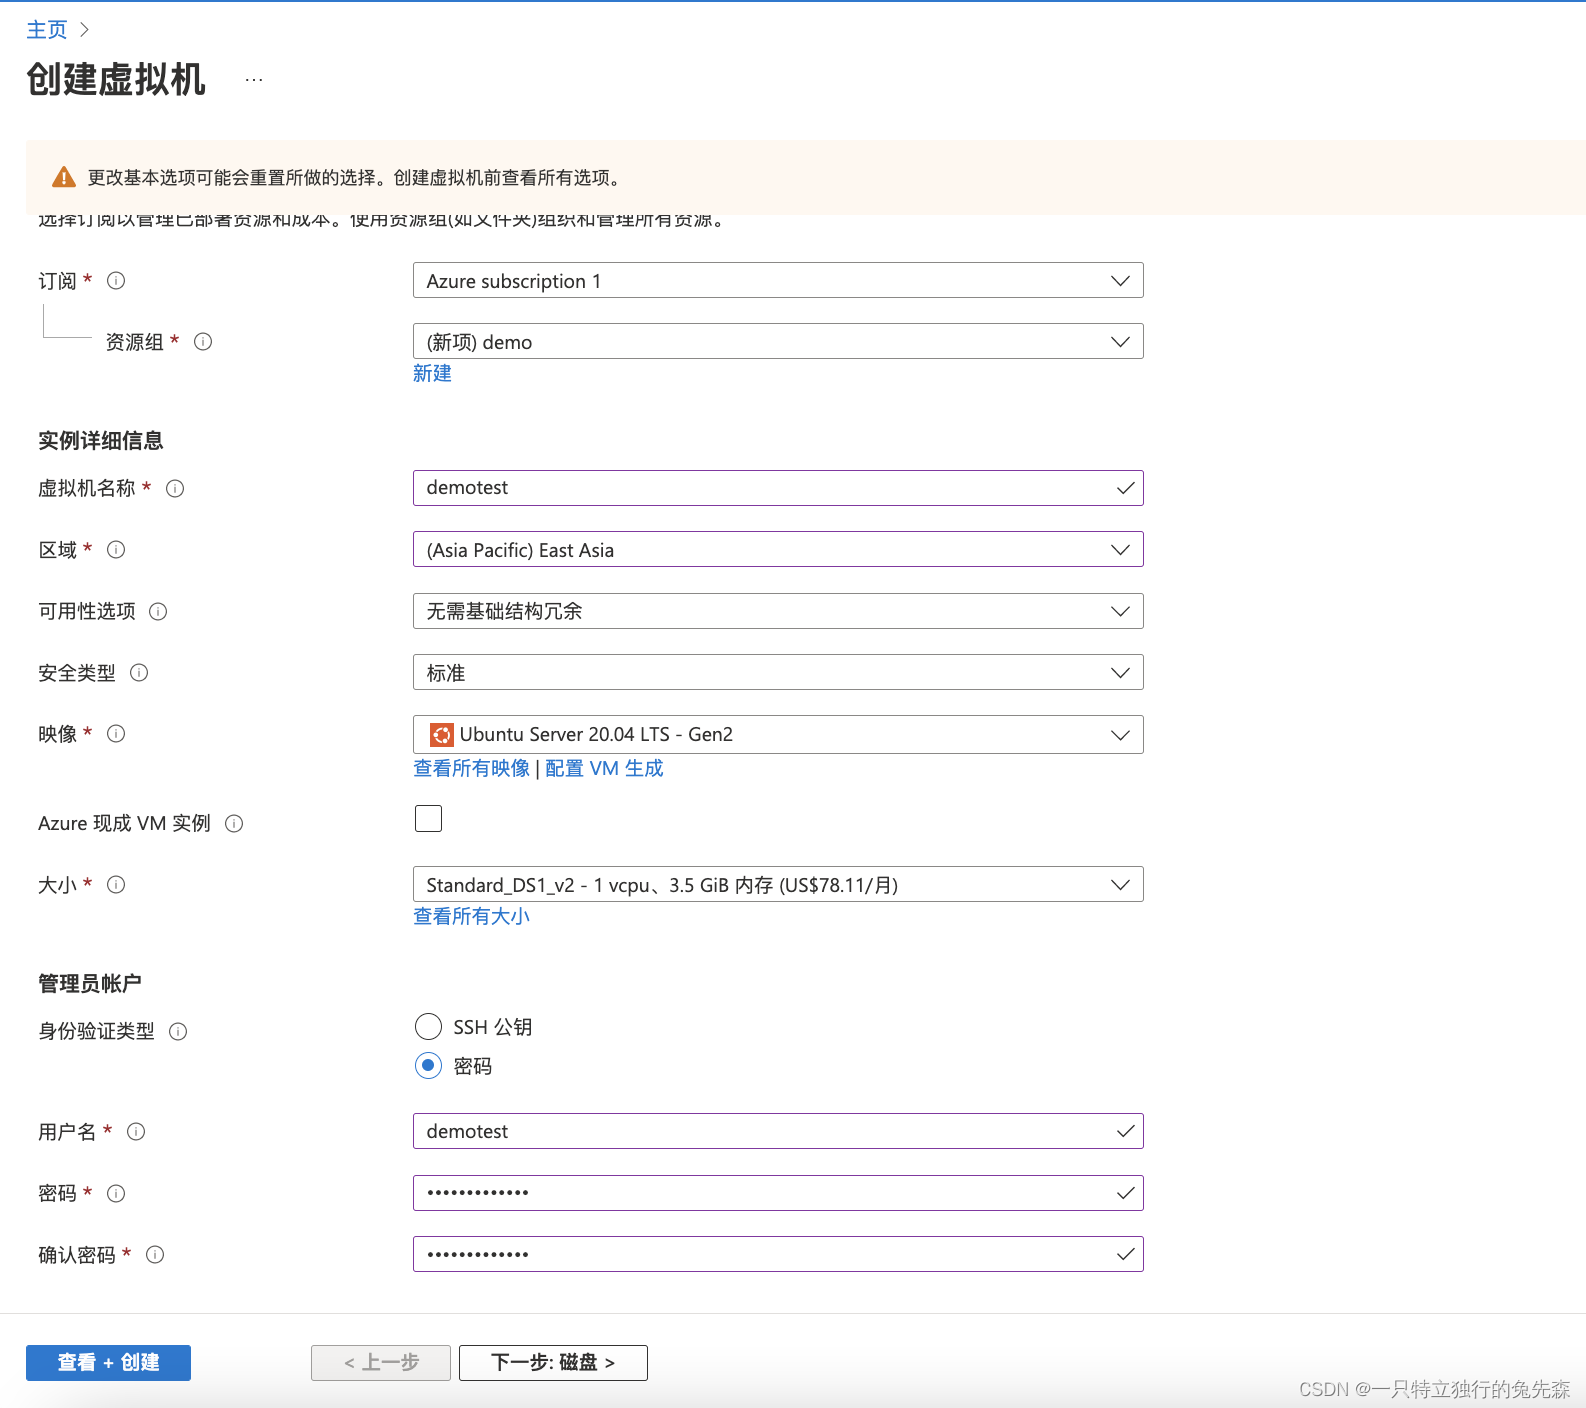
Task: Click the 虚拟机名称 input field
Action: pos(778,488)
